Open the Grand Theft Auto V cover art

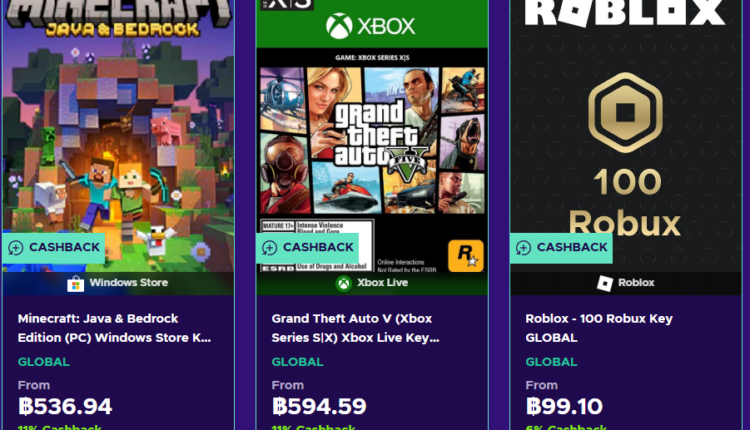click(372, 150)
